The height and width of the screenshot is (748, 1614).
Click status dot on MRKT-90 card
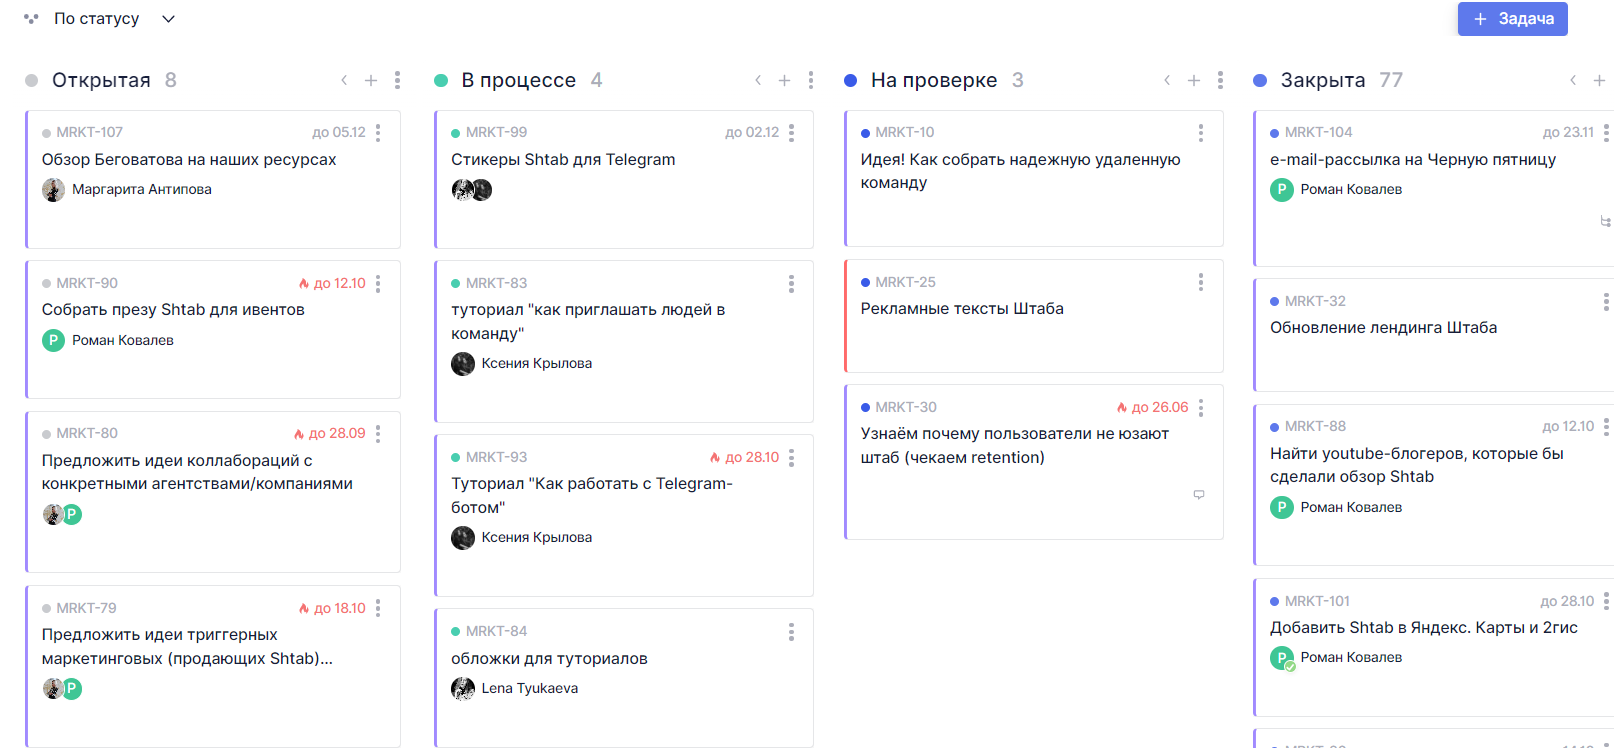click(x=47, y=284)
